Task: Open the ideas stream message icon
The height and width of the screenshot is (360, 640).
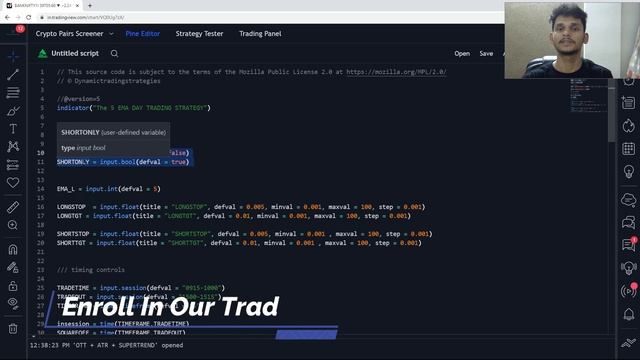Action: (629, 245)
